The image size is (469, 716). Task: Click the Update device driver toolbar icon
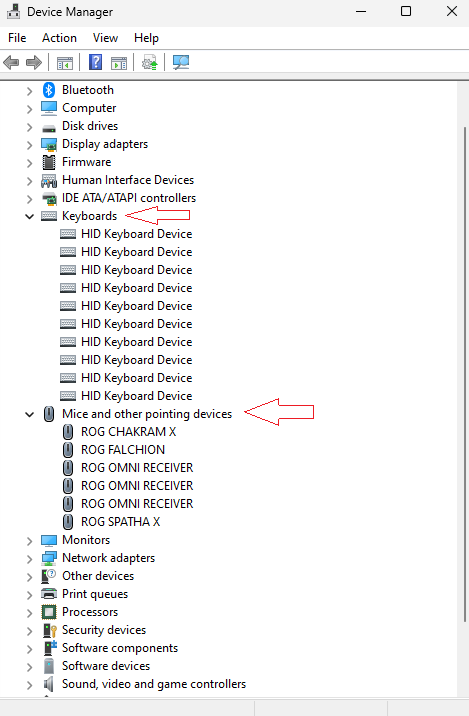tap(149, 63)
